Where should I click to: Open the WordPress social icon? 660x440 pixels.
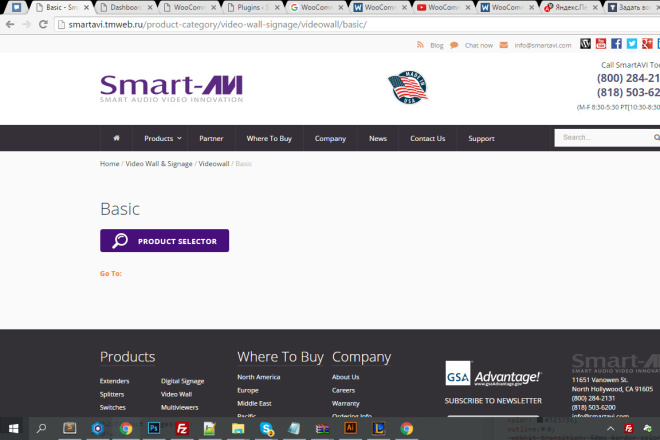click(x=585, y=43)
